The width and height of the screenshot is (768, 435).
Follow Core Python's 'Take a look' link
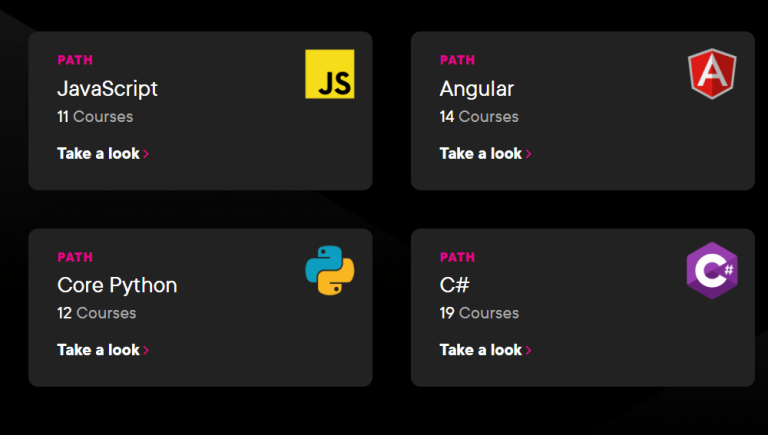coord(98,350)
